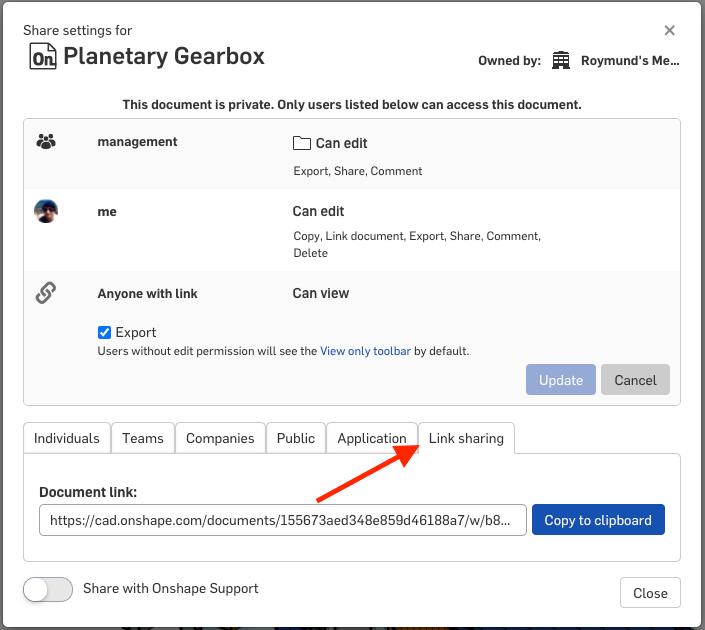Image resolution: width=705 pixels, height=630 pixels.
Task: Open the Can view permission for link
Action: [320, 294]
